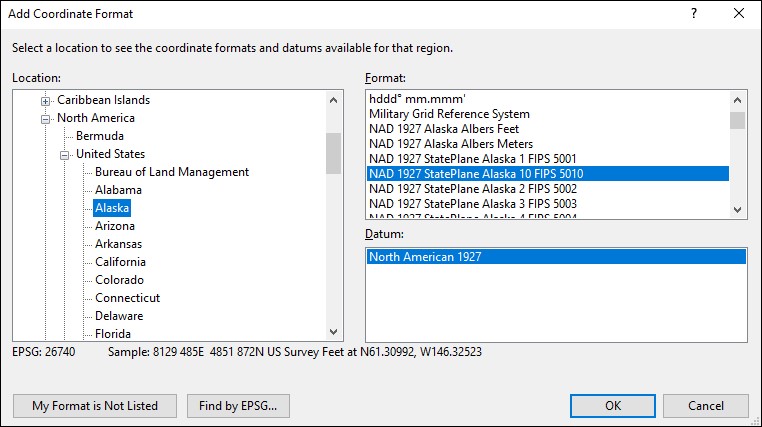Select NAD 1927 Alaska Albers Feet format
762x427 pixels.
(x=443, y=129)
